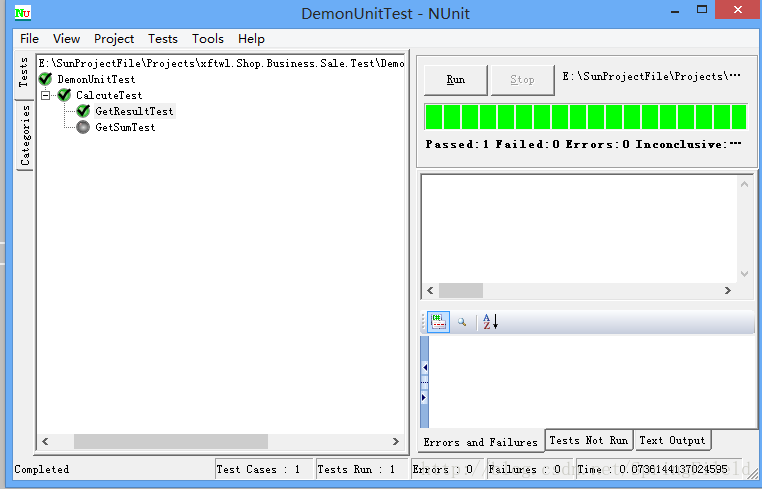Select GetResultTest in the tree

[134, 111]
